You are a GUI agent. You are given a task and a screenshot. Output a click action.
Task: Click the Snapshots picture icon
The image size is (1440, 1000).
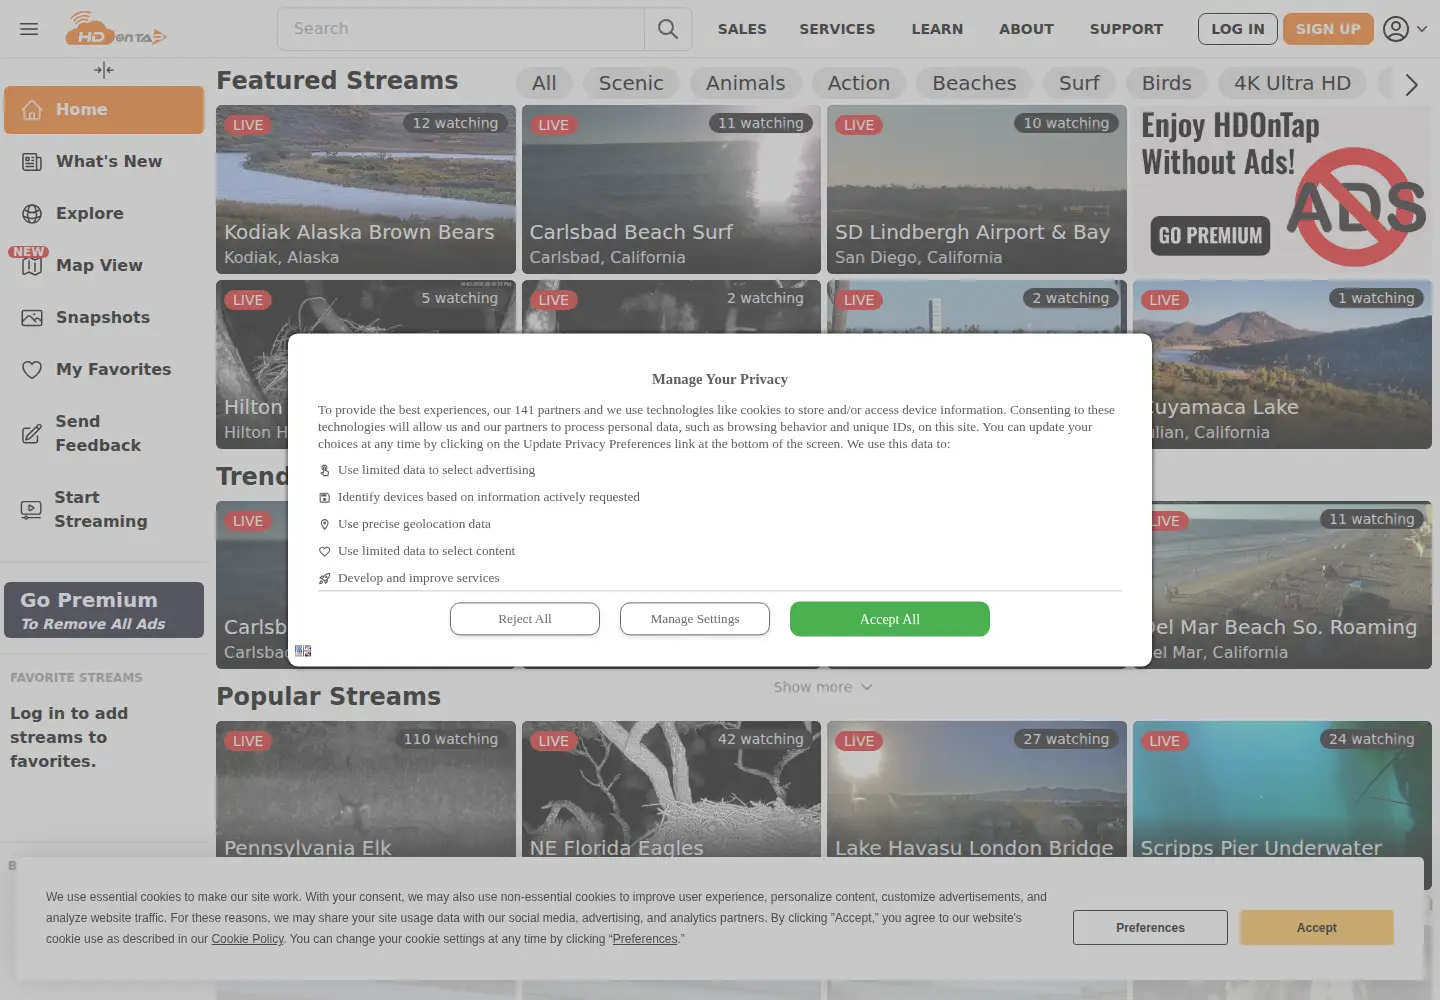[x=32, y=318]
